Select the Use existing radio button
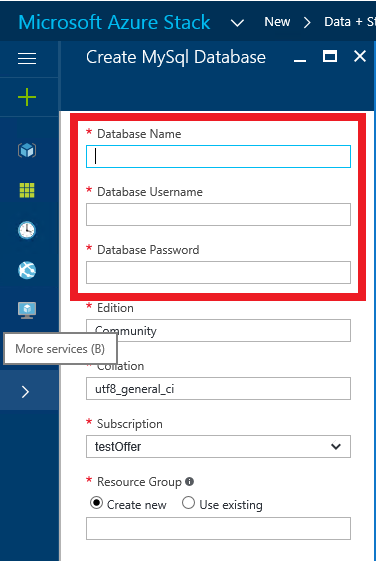This screenshot has height=561, width=376. pos(188,503)
